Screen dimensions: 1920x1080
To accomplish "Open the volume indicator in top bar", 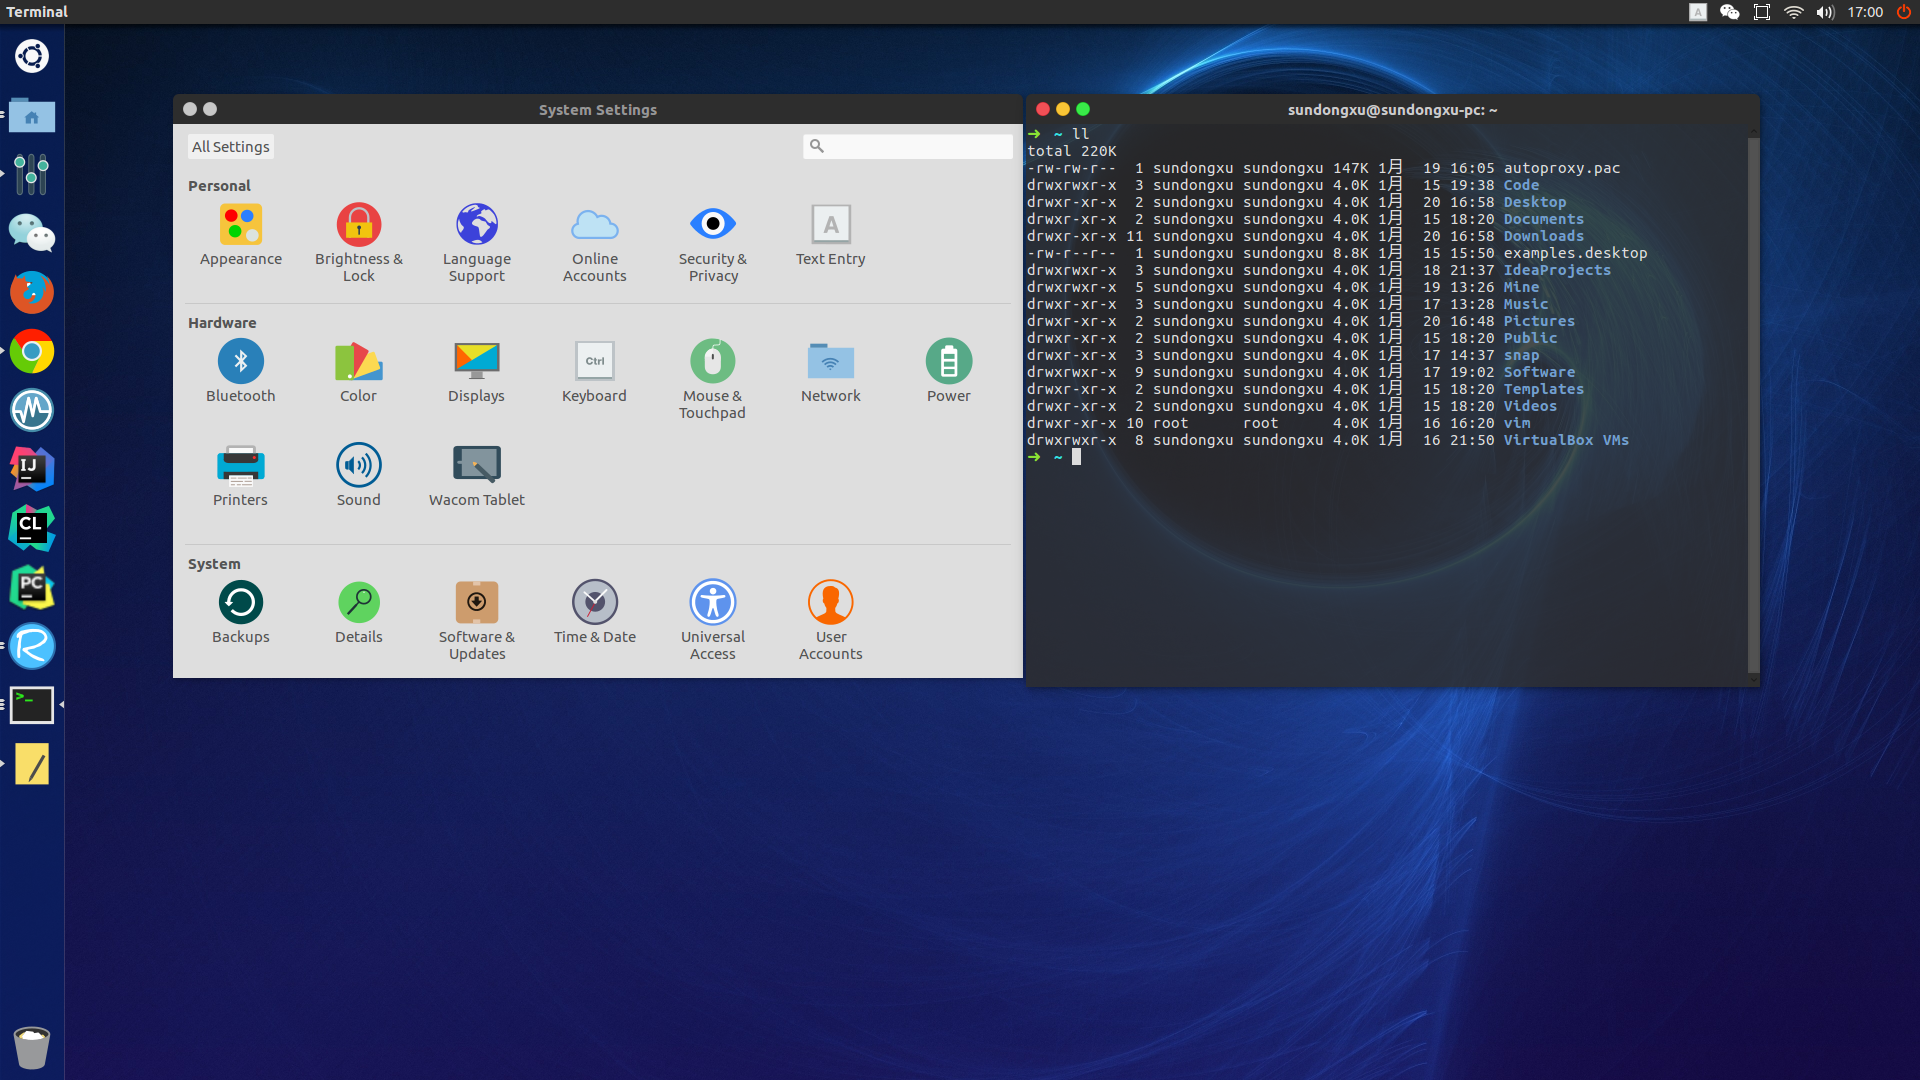I will point(1826,12).
